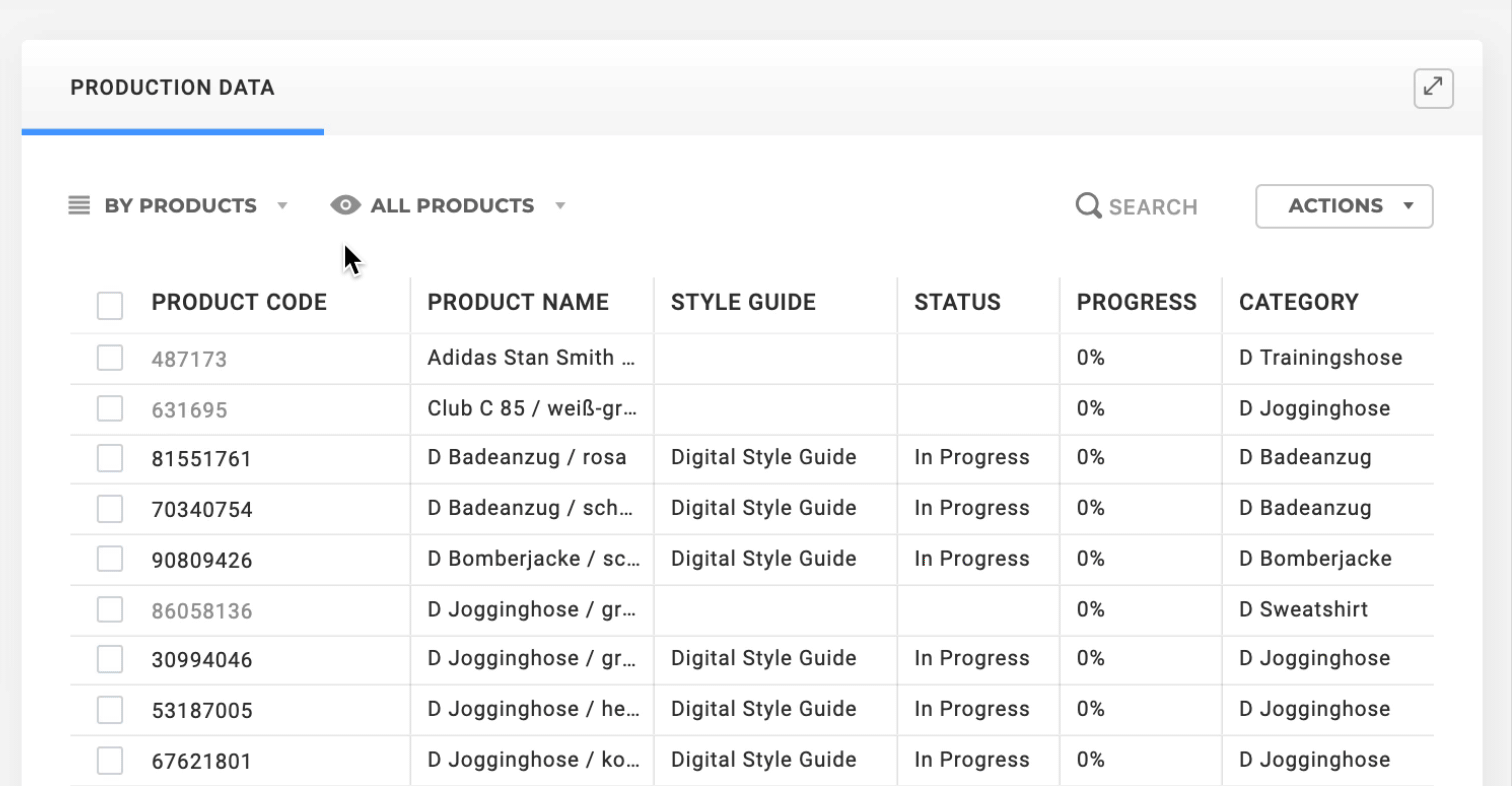Viewport: 1512px width, 786px height.
Task: Open product code 86058136 link
Action: click(202, 611)
